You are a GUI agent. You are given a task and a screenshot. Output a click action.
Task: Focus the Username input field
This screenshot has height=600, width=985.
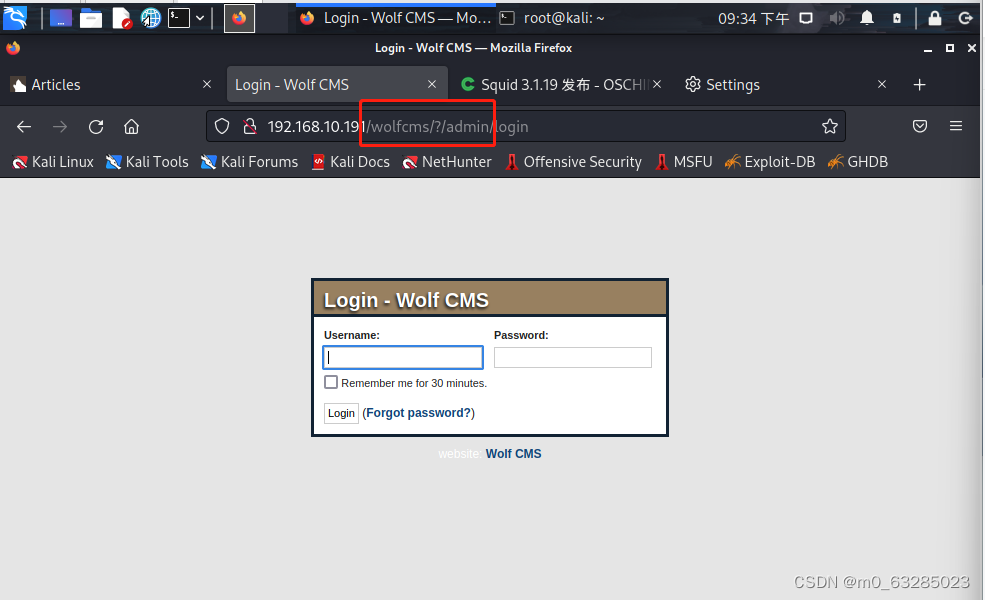click(403, 357)
